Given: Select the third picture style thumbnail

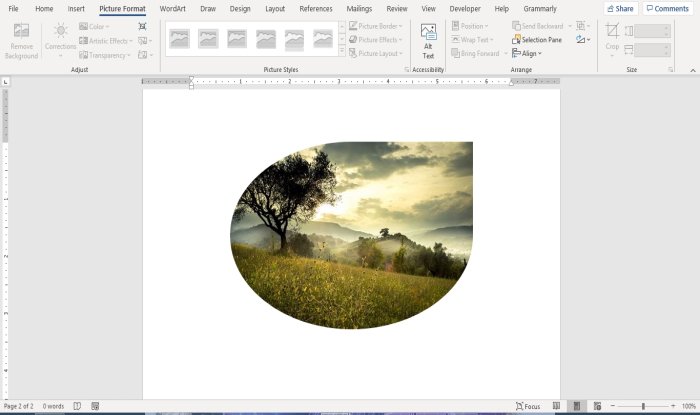Looking at the screenshot, I should [x=237, y=39].
